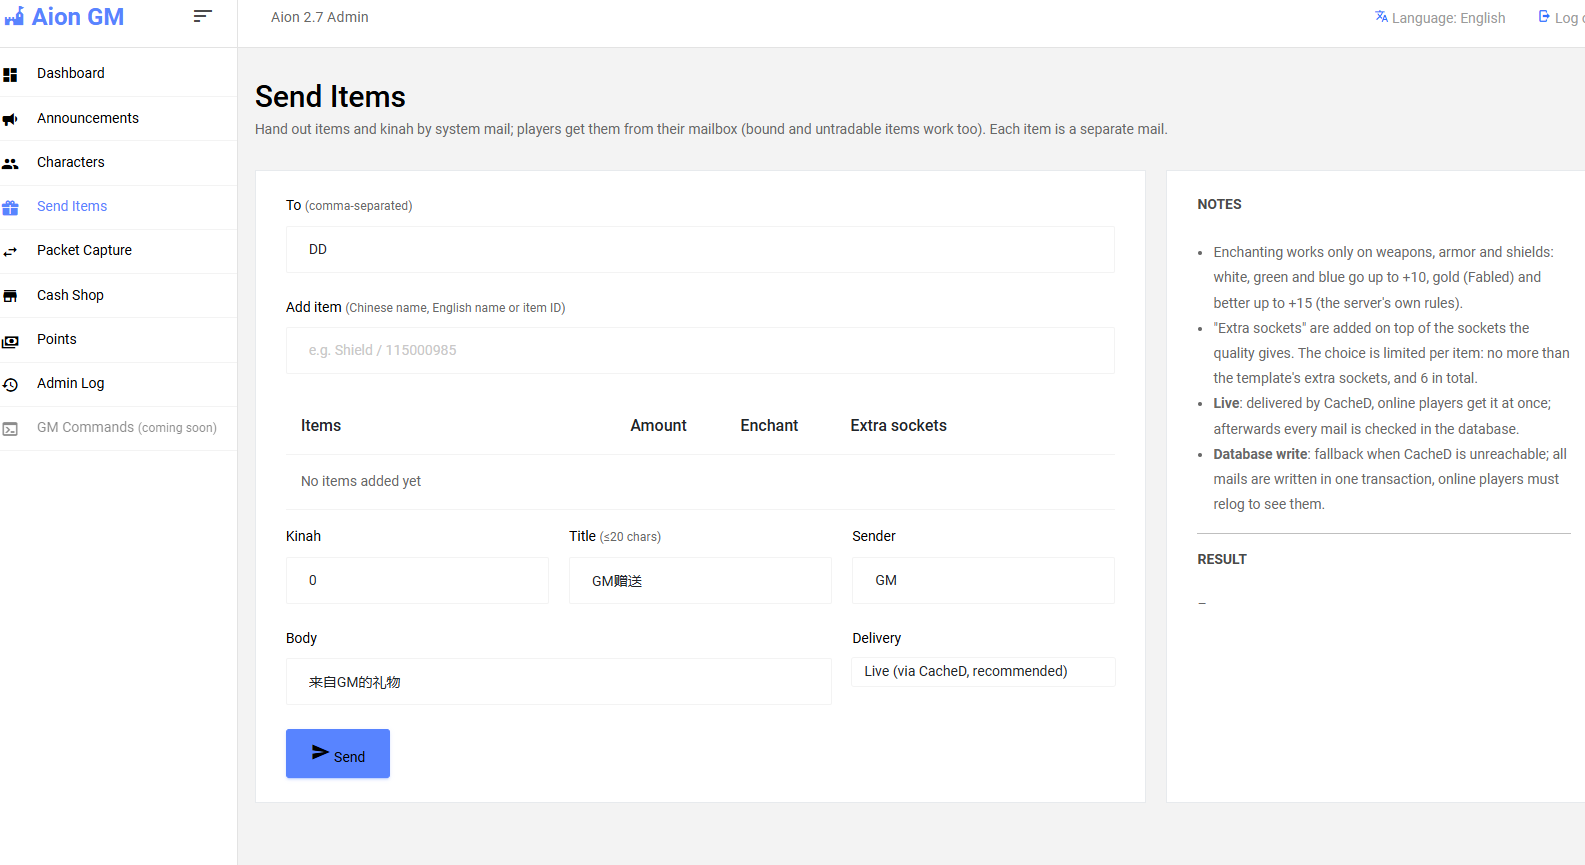Focus the To recipients field containing DD
The width and height of the screenshot is (1585, 865).
pos(700,249)
